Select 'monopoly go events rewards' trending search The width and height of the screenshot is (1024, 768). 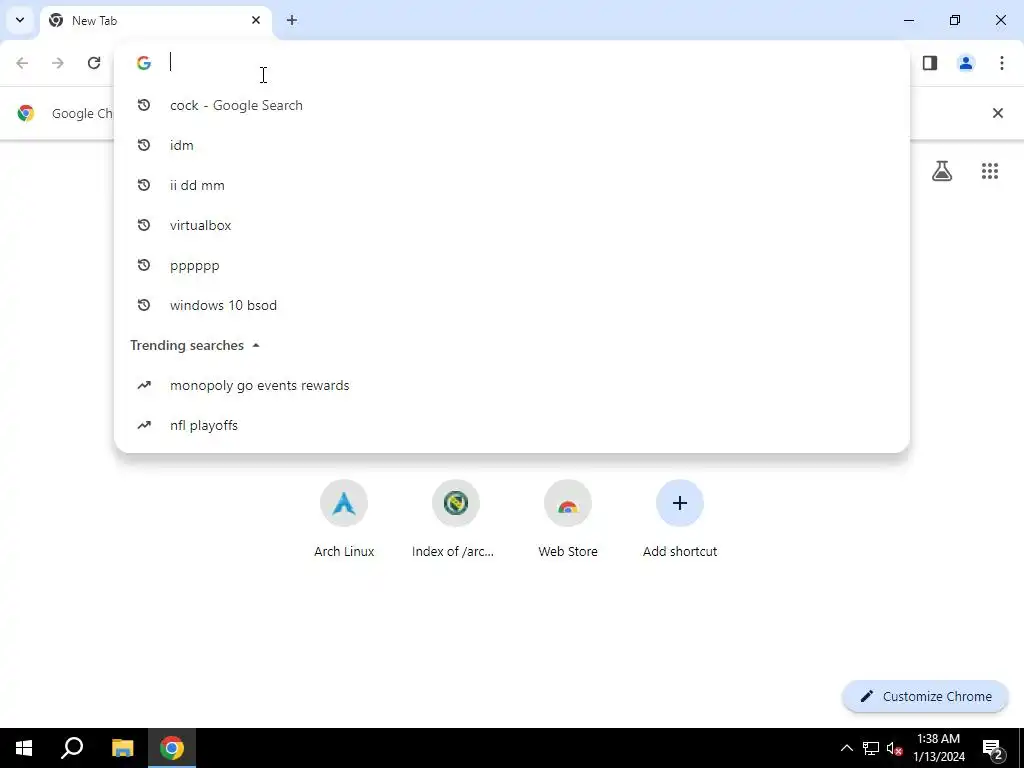click(x=511, y=385)
